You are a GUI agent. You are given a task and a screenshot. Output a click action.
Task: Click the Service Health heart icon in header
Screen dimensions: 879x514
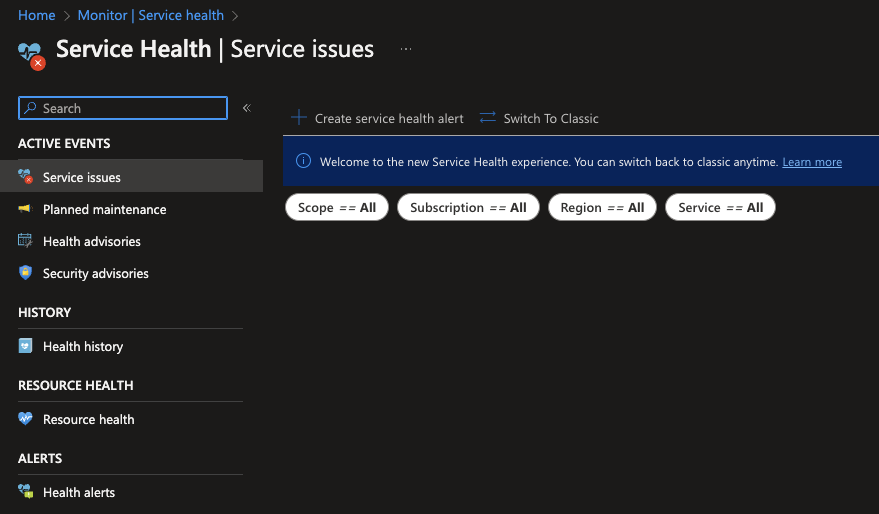[31, 55]
